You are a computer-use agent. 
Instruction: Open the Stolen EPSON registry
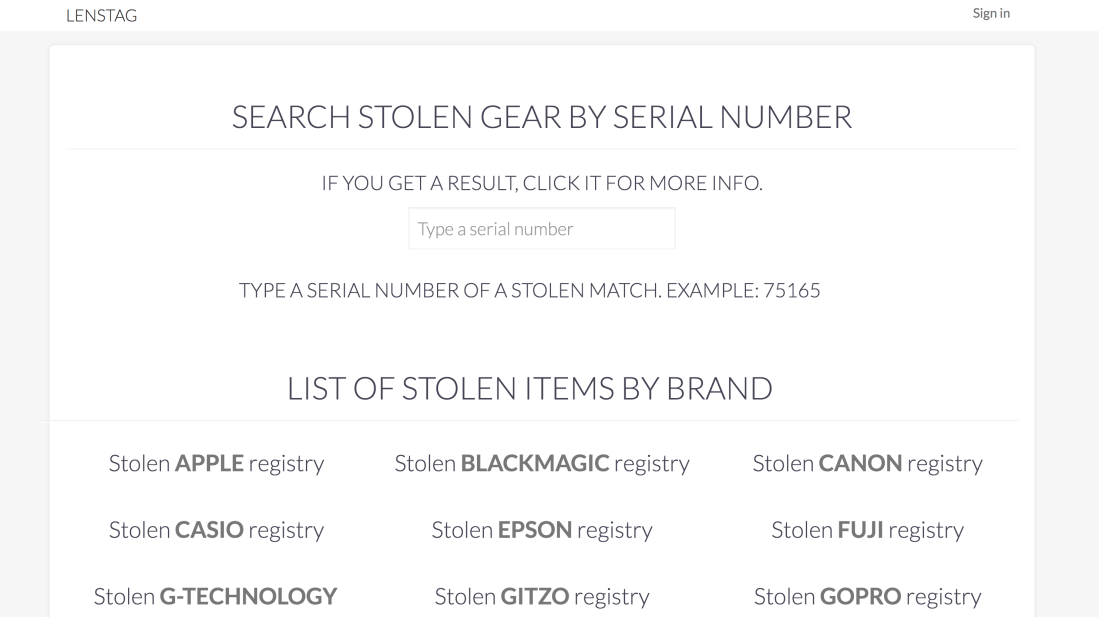[541, 530]
